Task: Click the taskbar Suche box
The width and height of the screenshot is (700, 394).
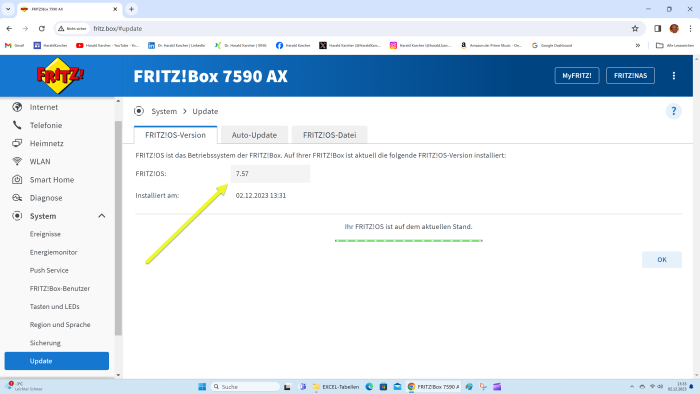Action: coord(246,387)
